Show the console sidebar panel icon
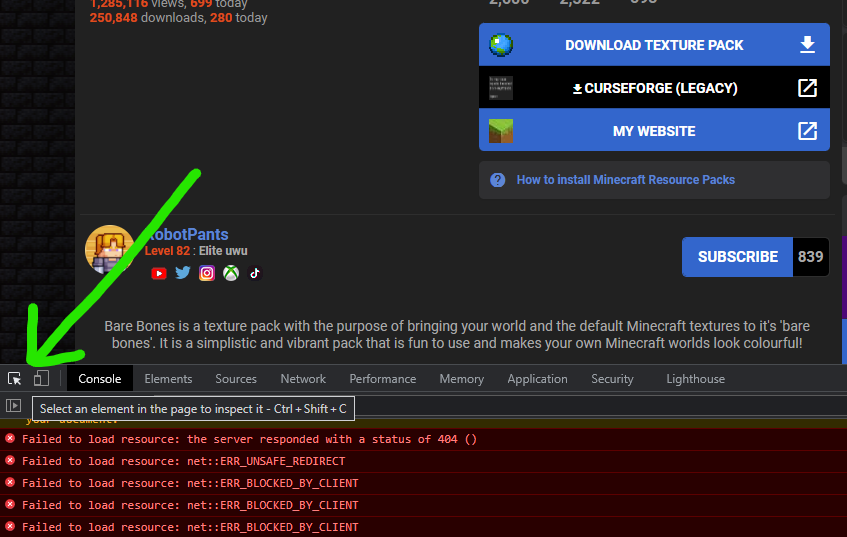Viewport: 847px width, 537px height. tap(14, 405)
